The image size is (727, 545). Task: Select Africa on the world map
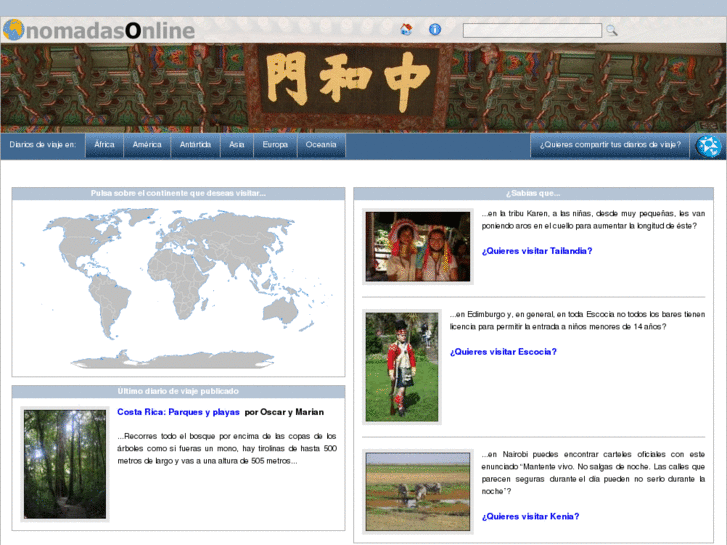coord(179,283)
